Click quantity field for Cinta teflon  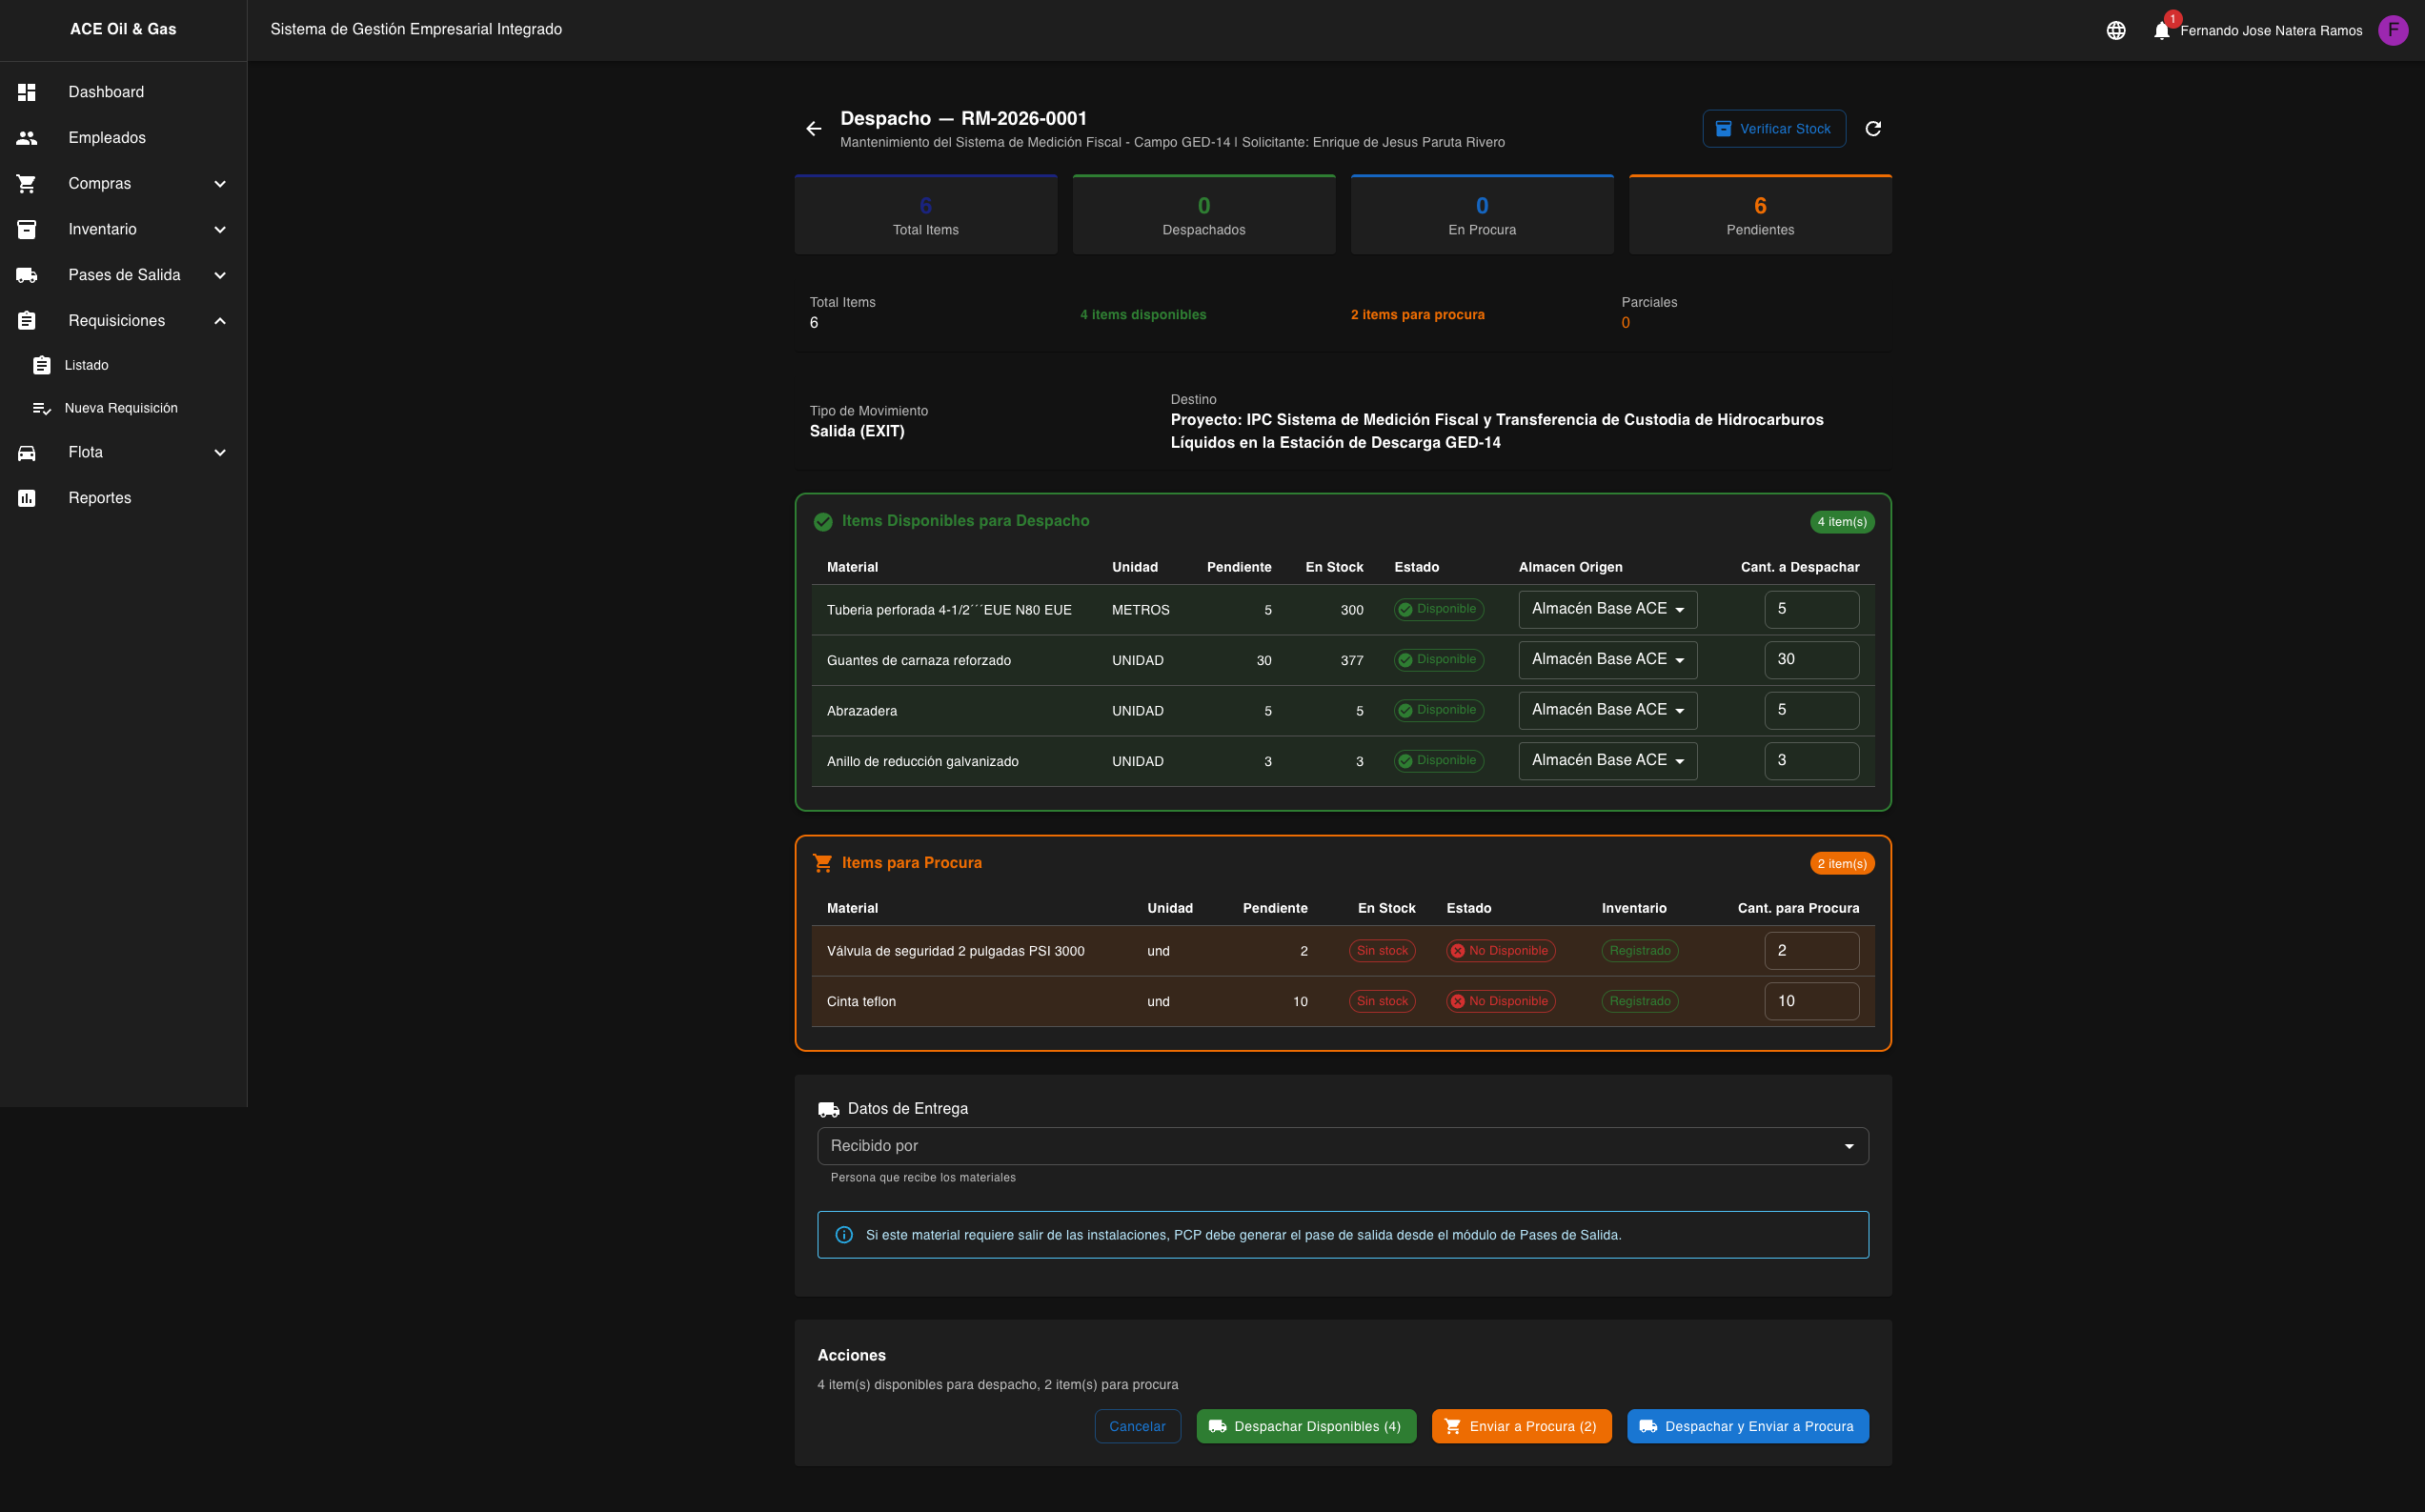click(1810, 1001)
